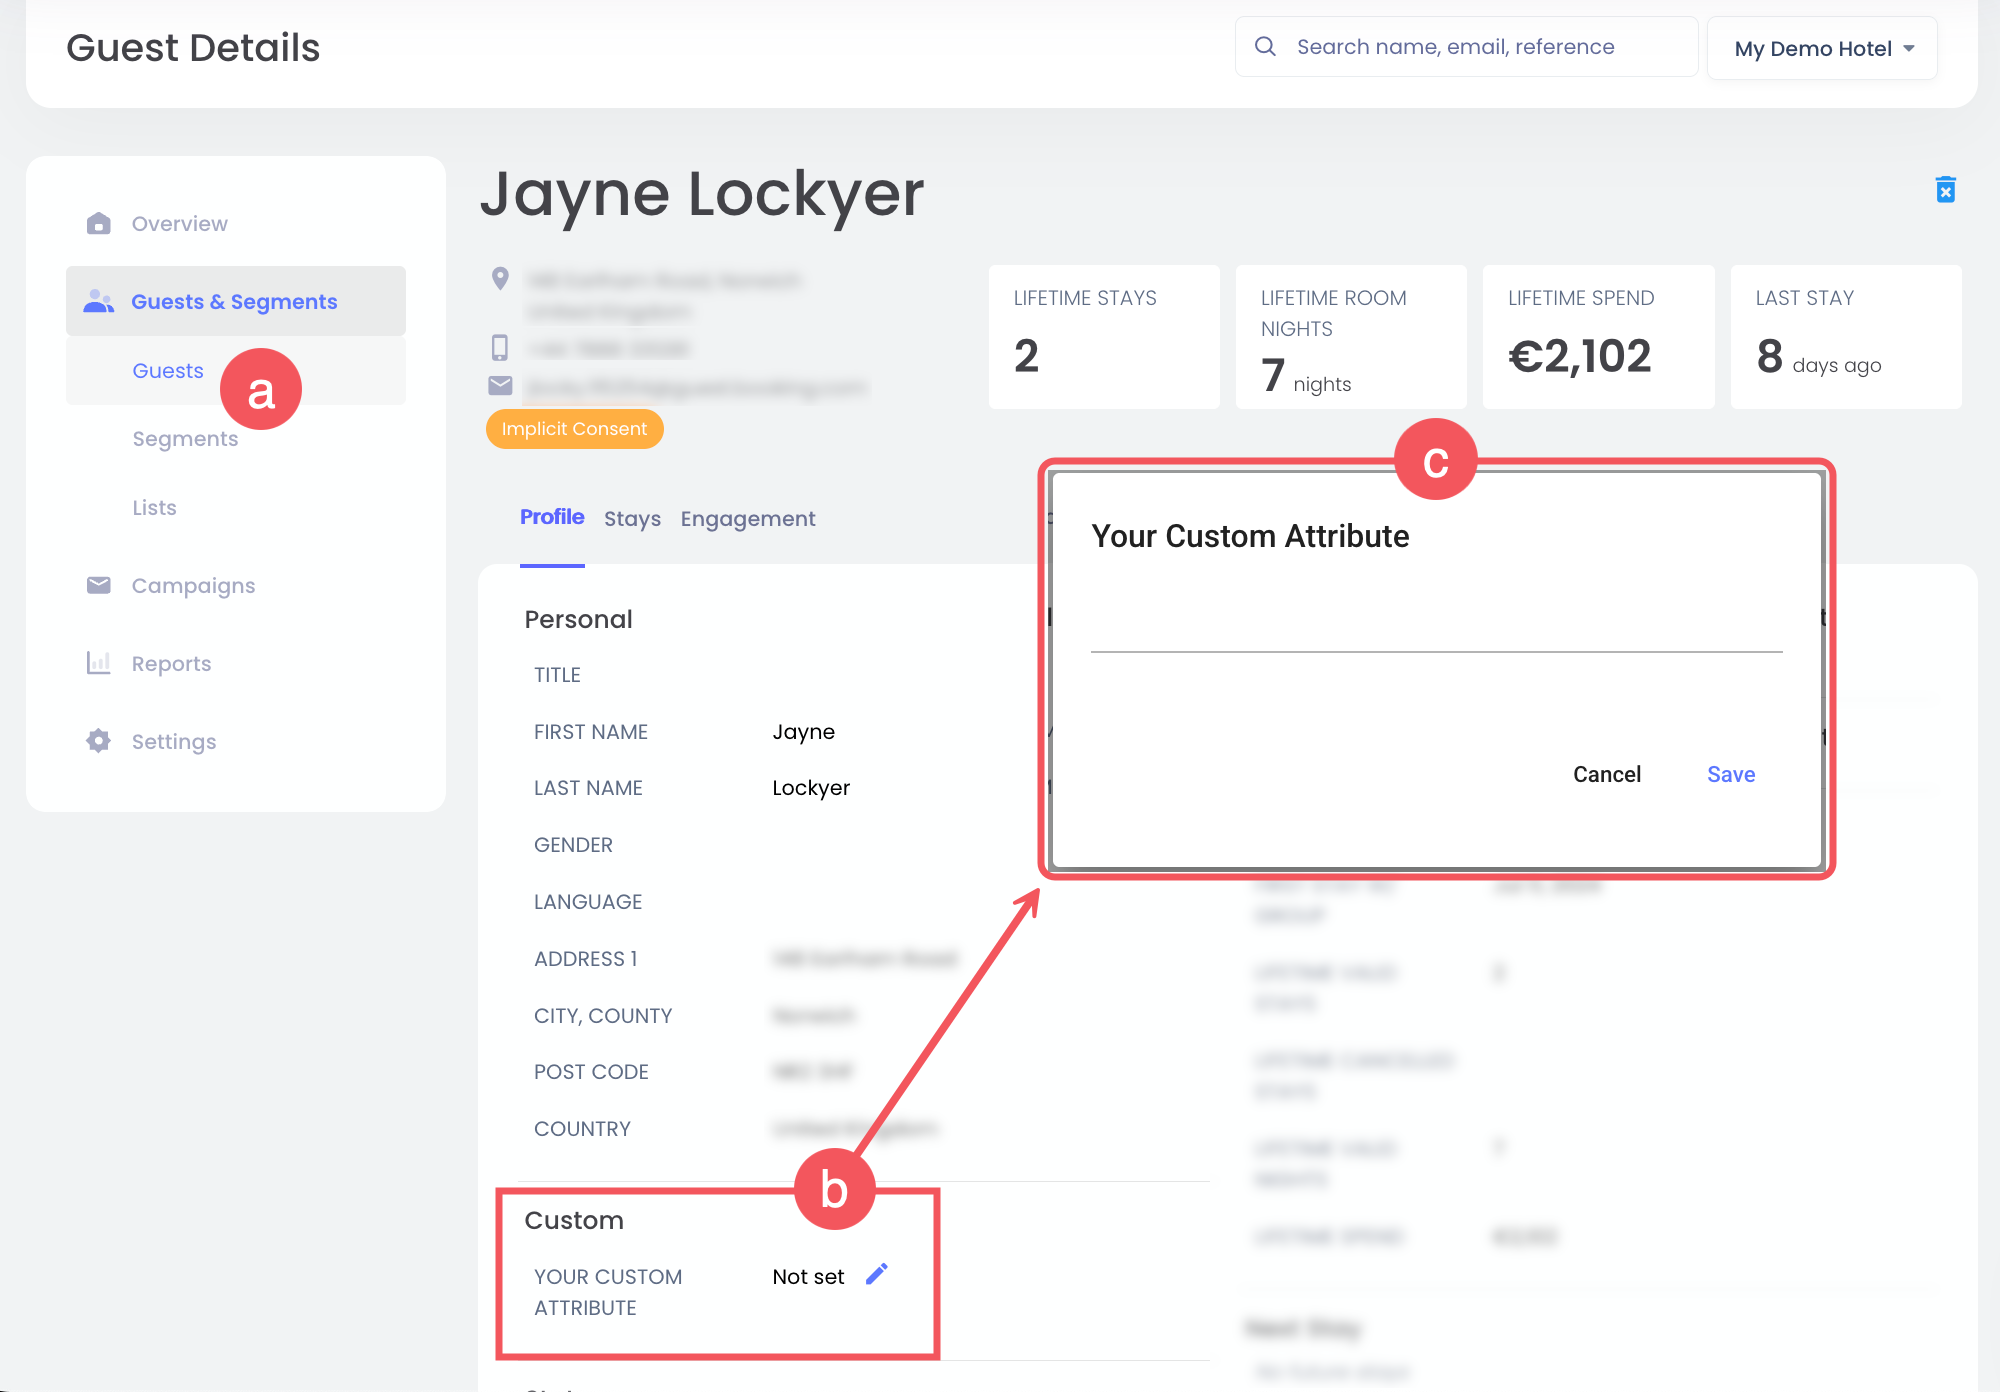Switch to the Engagement tab
Image resolution: width=2000 pixels, height=1392 pixels.
point(748,518)
